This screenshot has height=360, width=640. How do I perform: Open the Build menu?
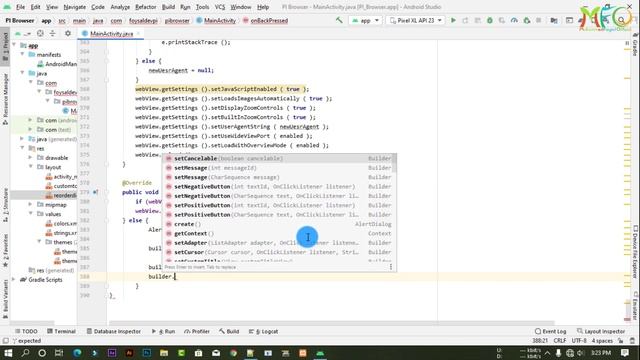pos(168,7)
